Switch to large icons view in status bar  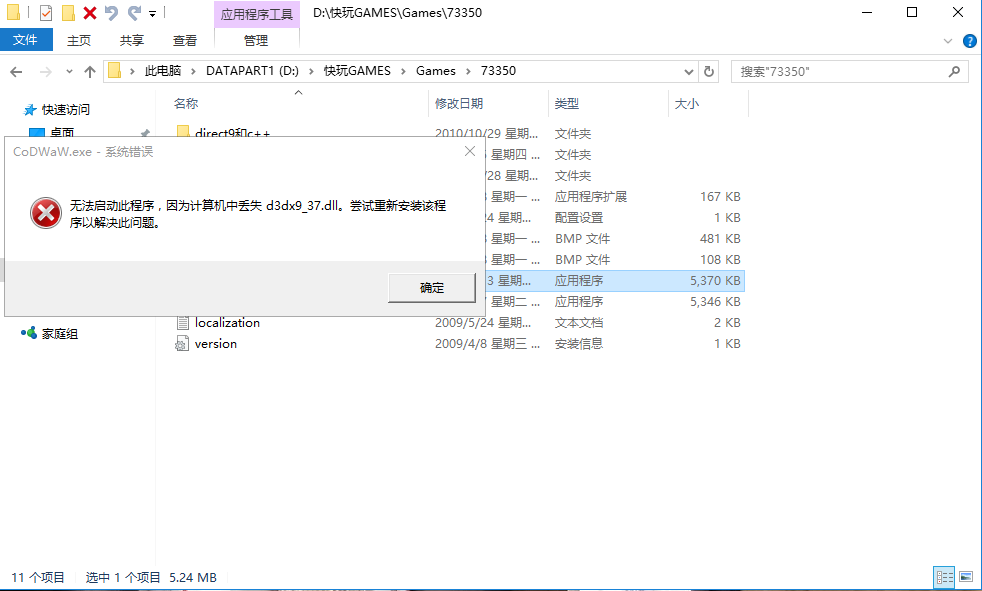click(x=966, y=577)
